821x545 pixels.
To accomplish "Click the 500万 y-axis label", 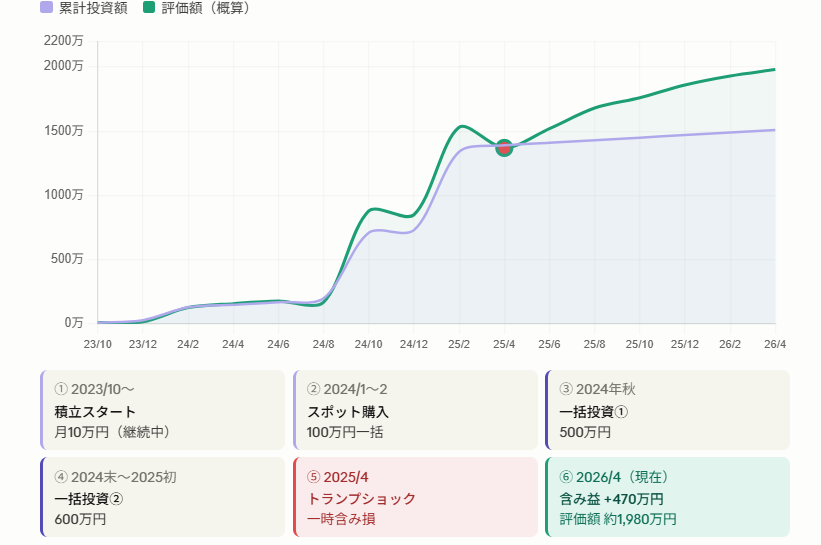I will click(68, 259).
